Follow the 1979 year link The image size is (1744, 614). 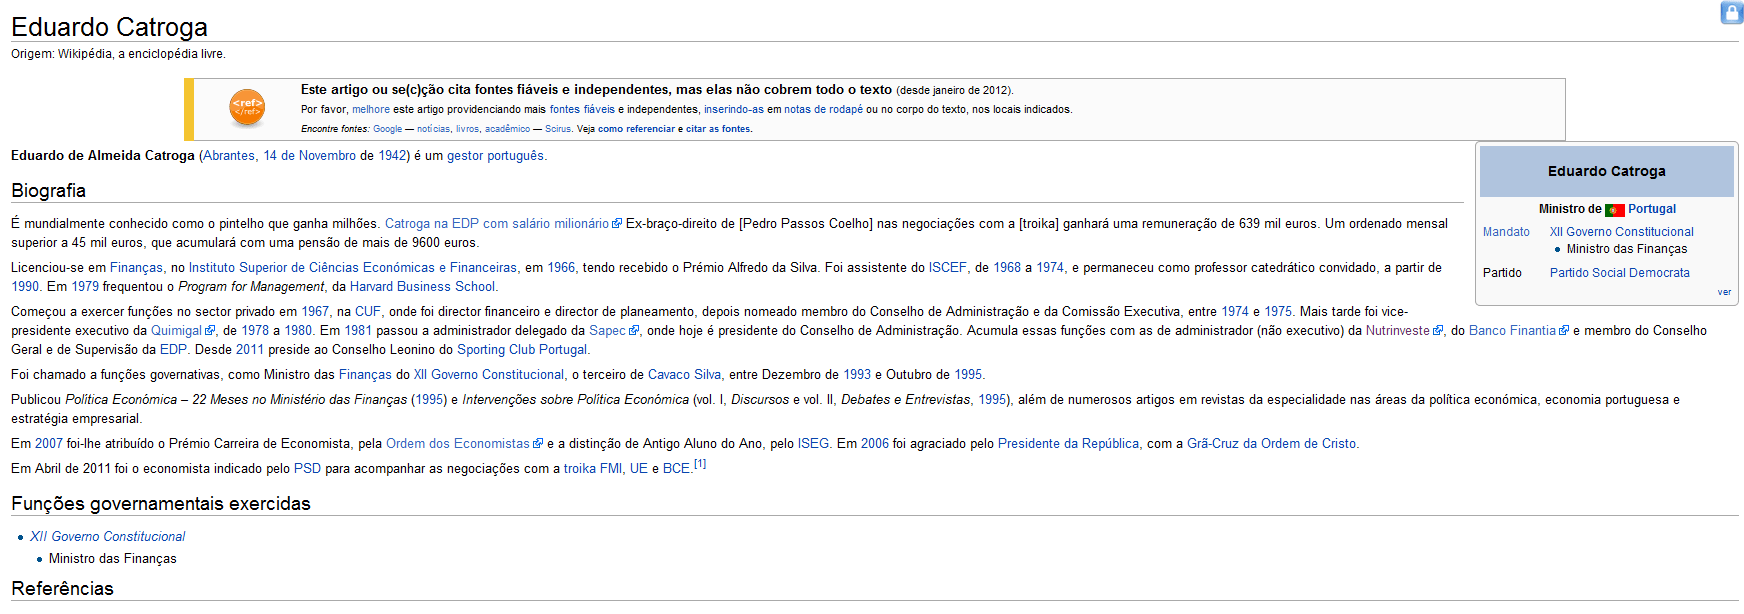(x=85, y=287)
